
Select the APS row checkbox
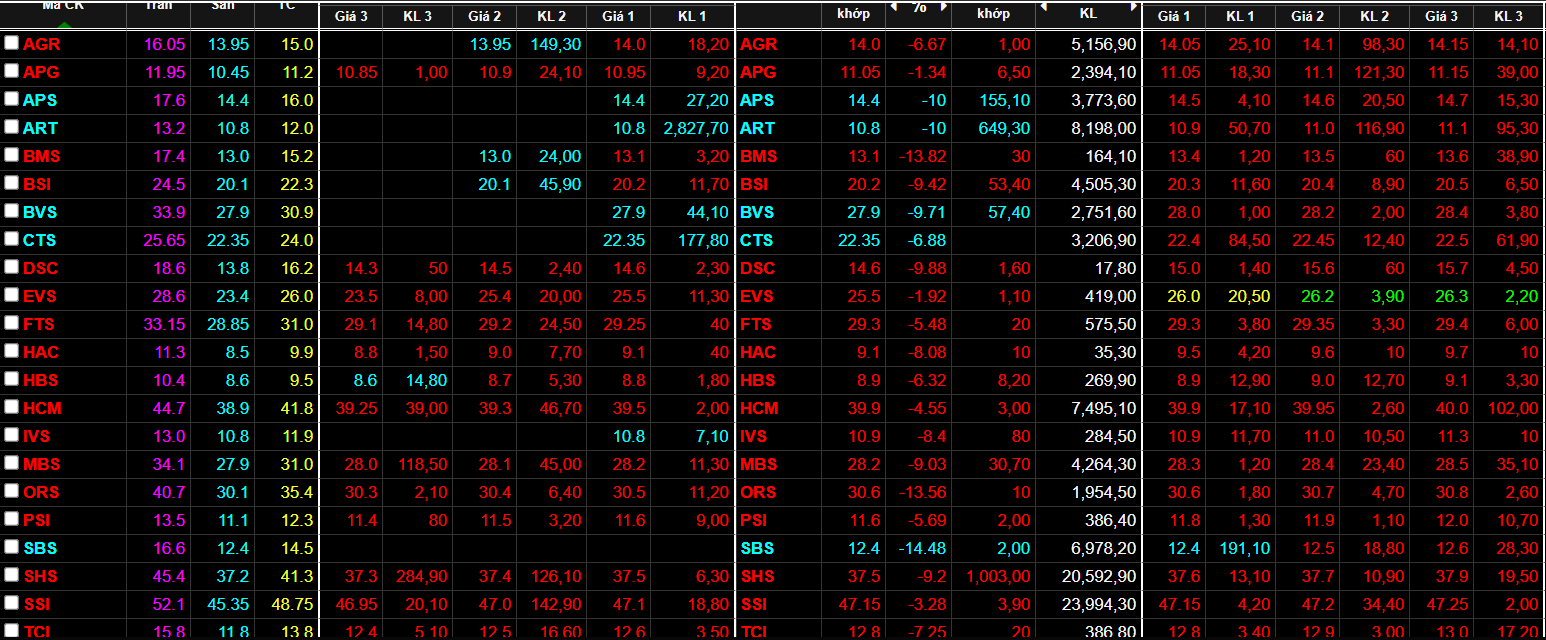click(x=11, y=99)
